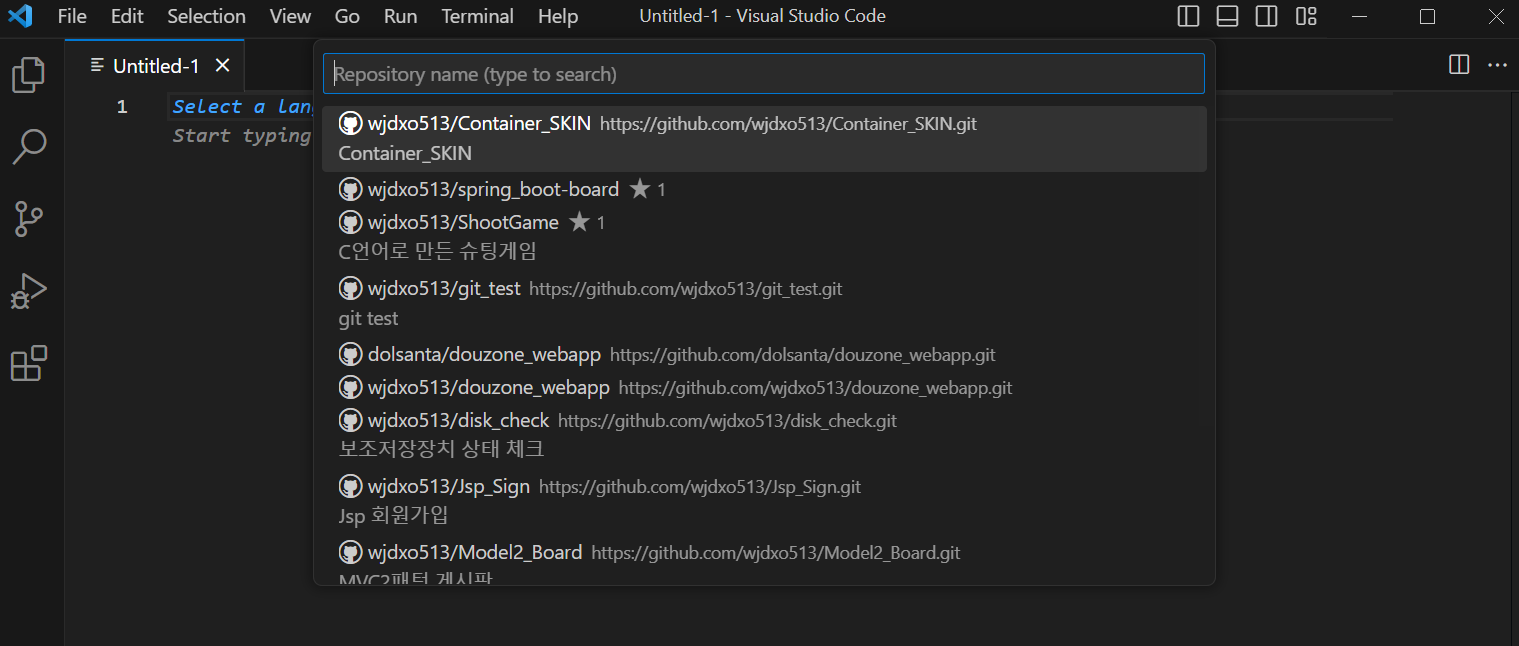1519x646 pixels.
Task: Click line number 1 in editor gutter
Action: [x=122, y=106]
